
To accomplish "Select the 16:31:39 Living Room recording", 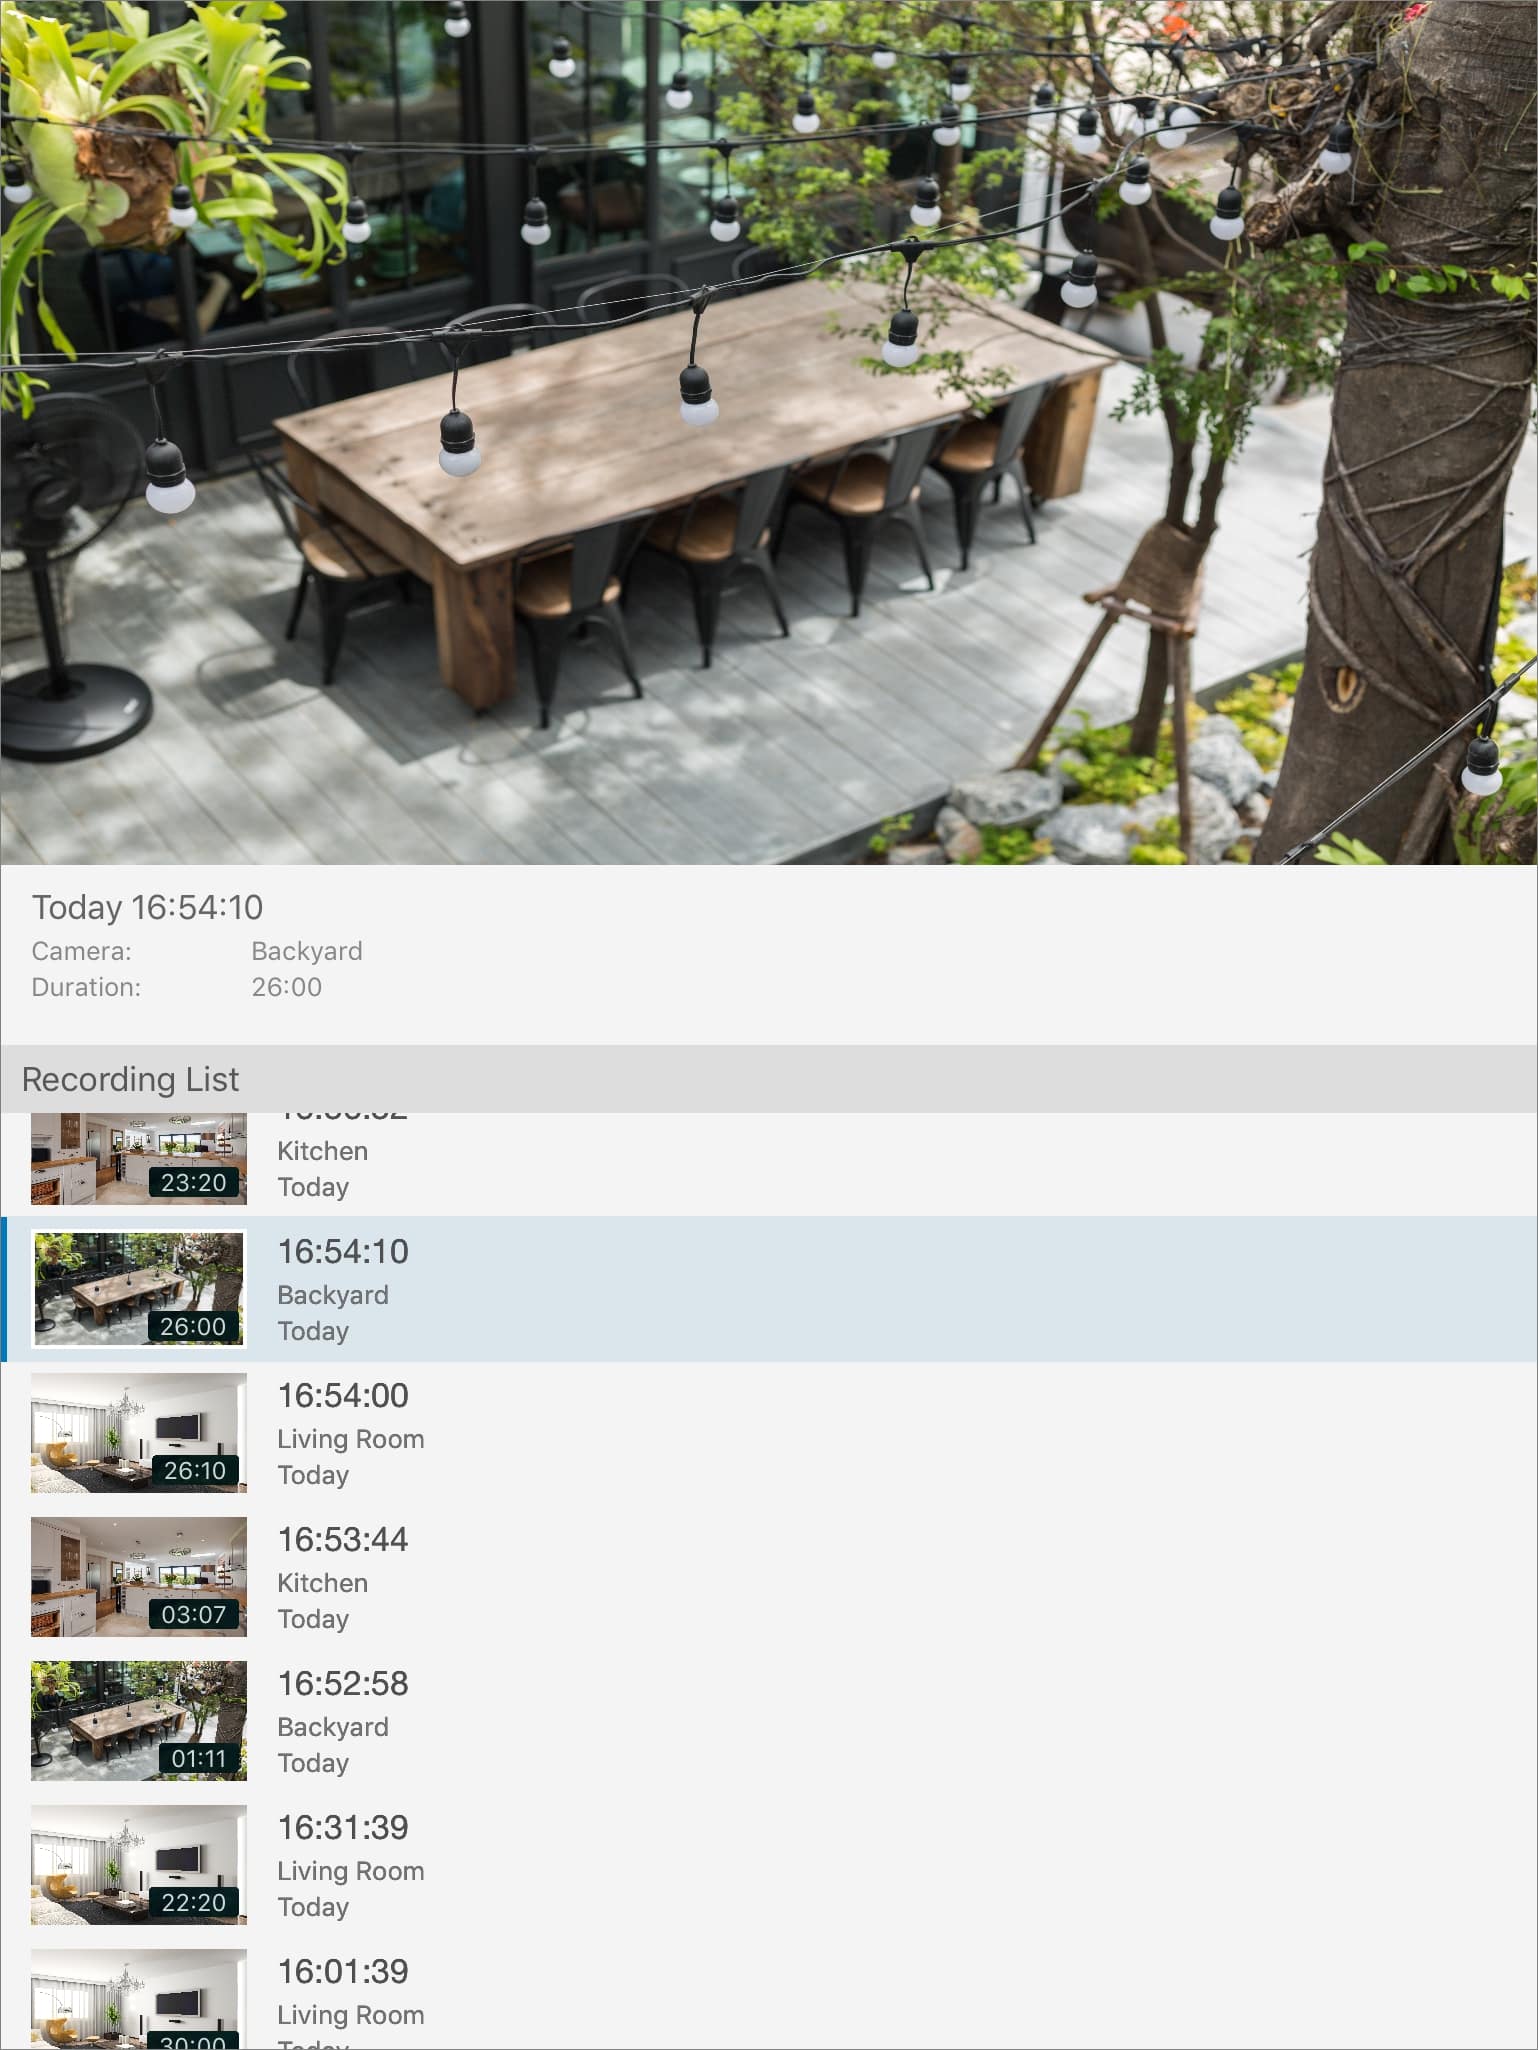I will click(769, 1865).
